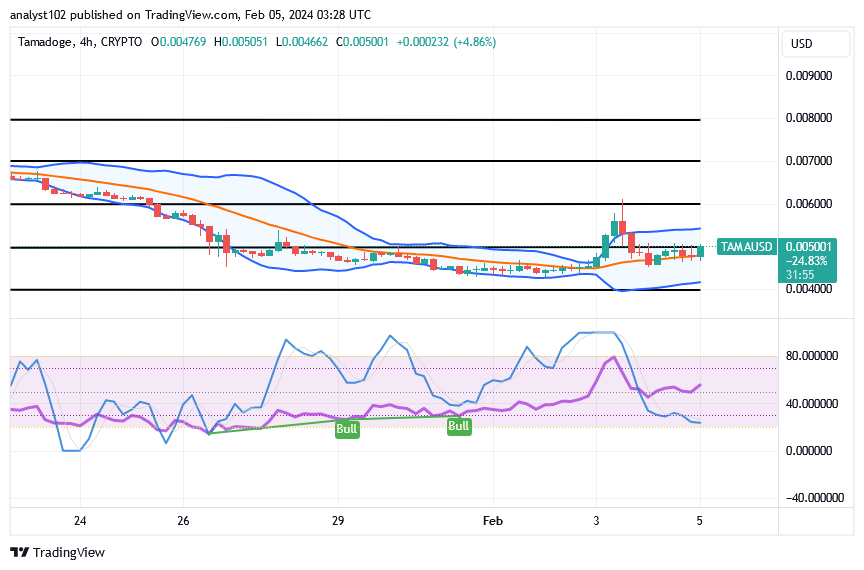Select the second green Bull divergence label

pyautogui.click(x=458, y=426)
